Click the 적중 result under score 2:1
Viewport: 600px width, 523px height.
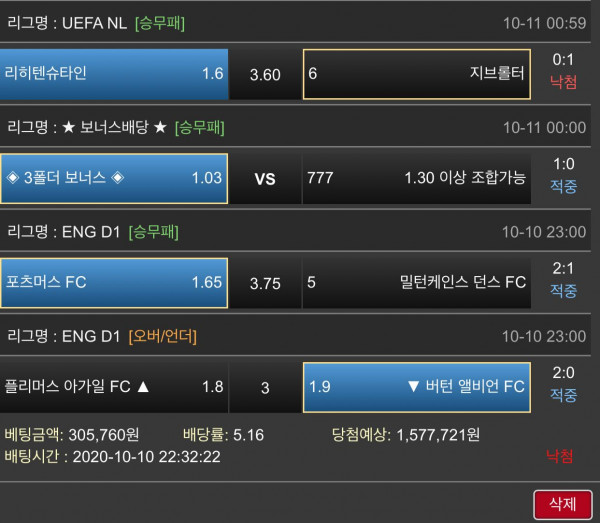click(x=563, y=291)
